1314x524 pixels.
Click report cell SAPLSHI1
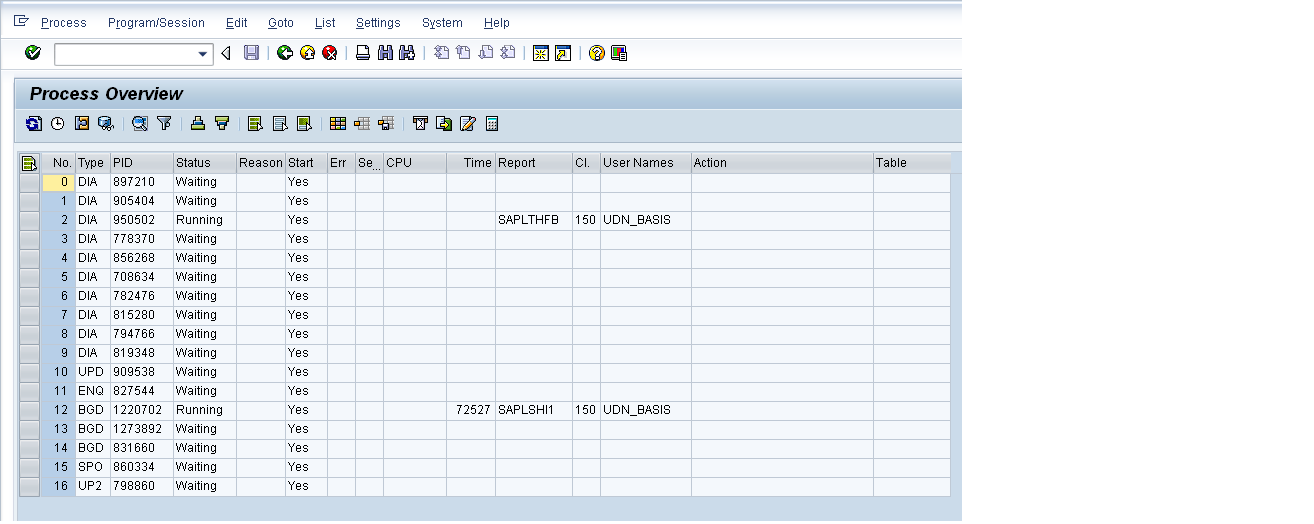533,410
